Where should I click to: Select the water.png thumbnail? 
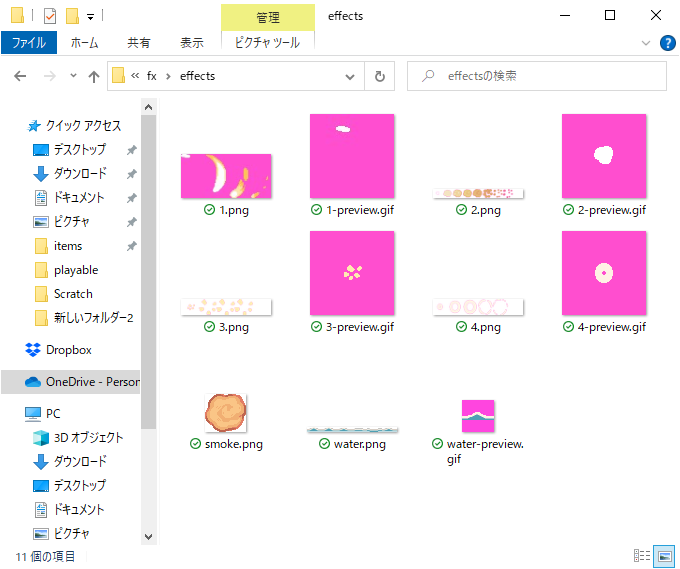pos(352,430)
